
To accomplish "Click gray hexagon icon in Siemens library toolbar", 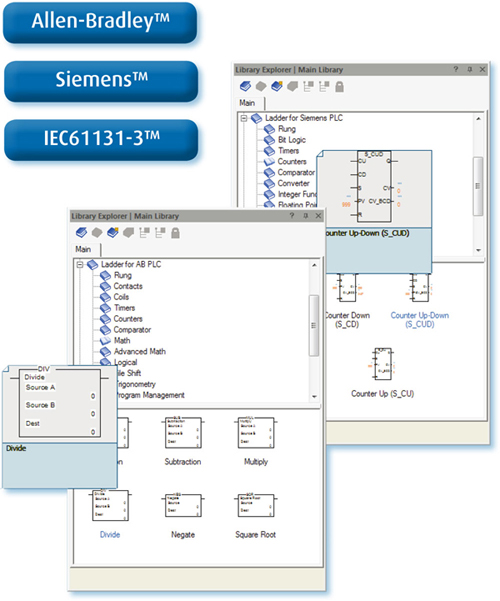I will click(261, 86).
